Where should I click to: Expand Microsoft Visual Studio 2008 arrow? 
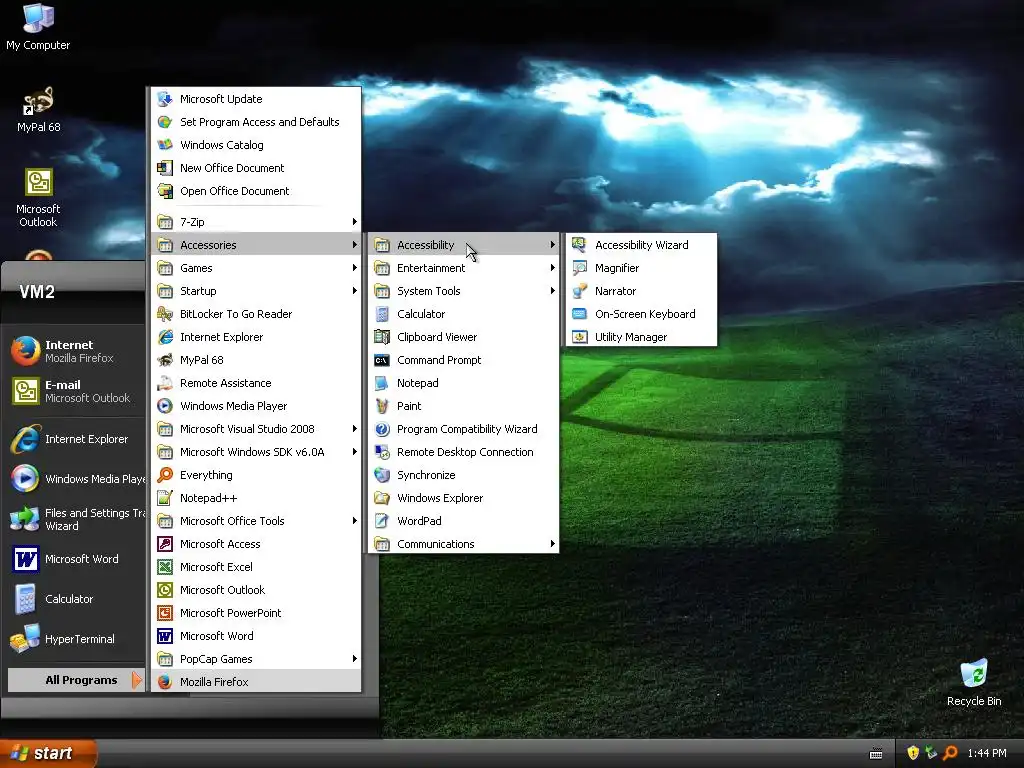(354, 429)
